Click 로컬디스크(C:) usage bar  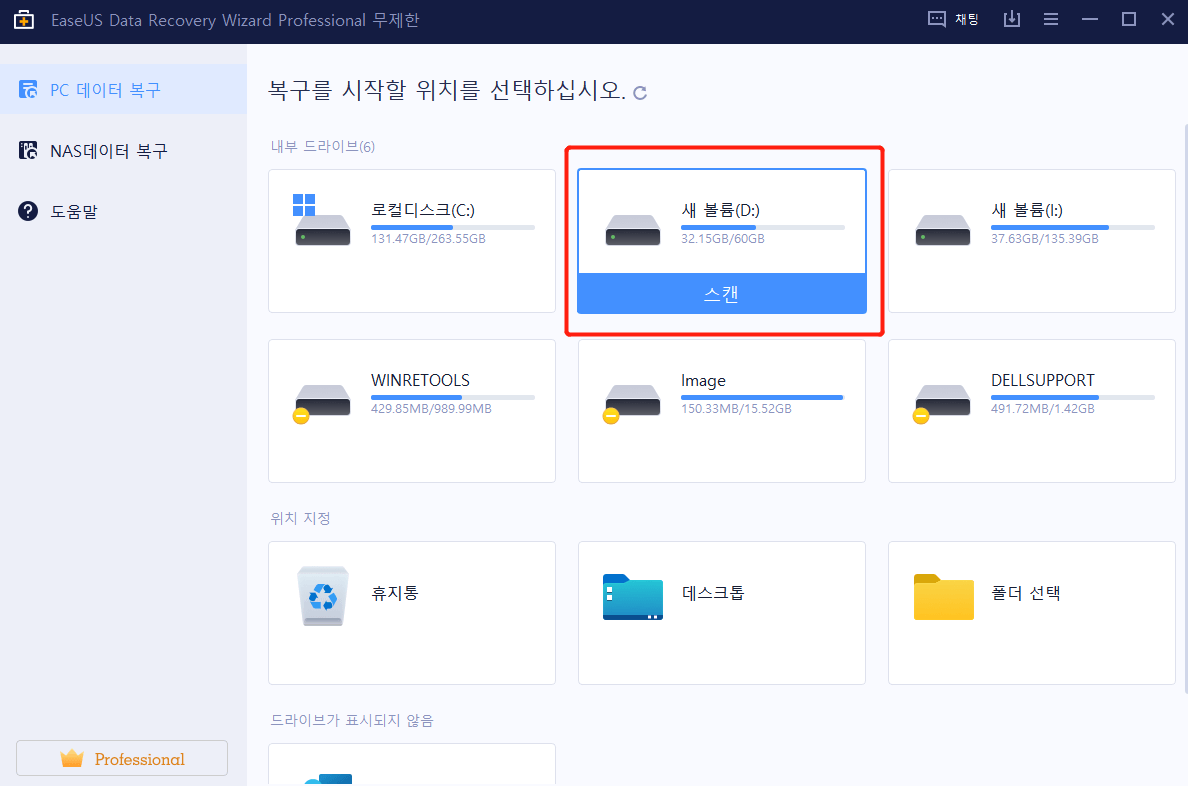pos(453,227)
